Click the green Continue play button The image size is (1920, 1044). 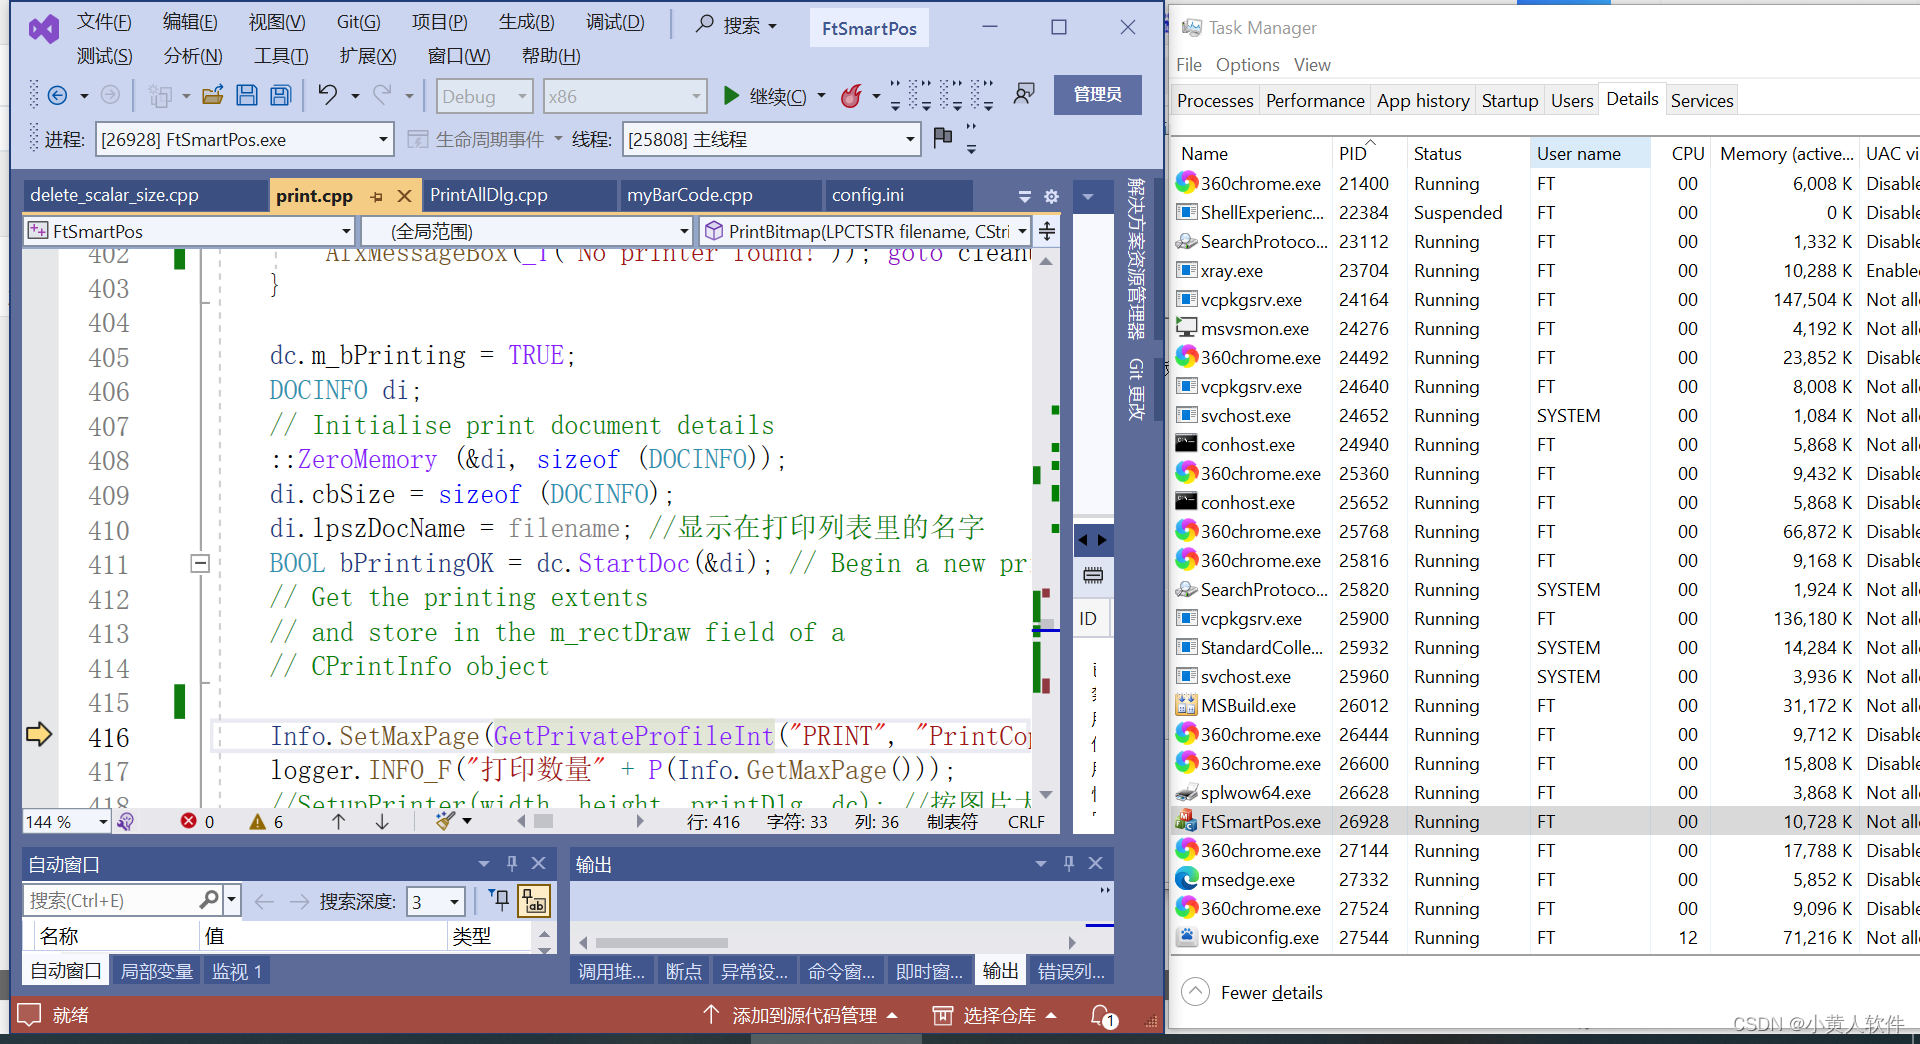click(x=731, y=96)
